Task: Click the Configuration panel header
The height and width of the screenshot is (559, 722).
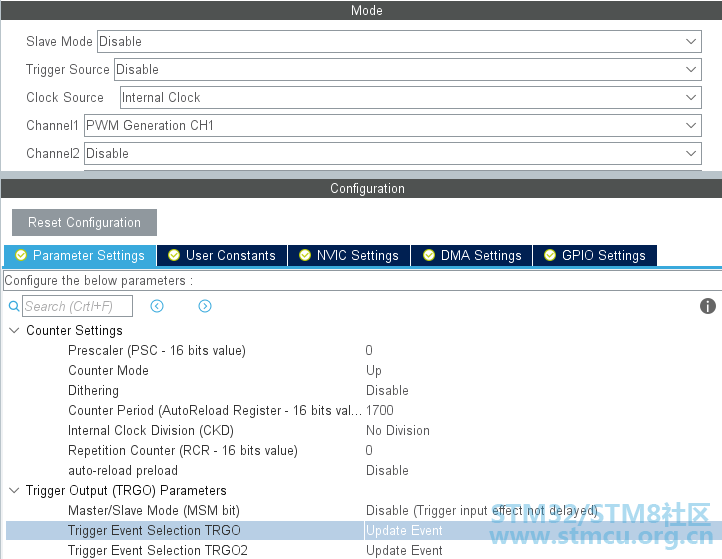Action: coord(361,189)
